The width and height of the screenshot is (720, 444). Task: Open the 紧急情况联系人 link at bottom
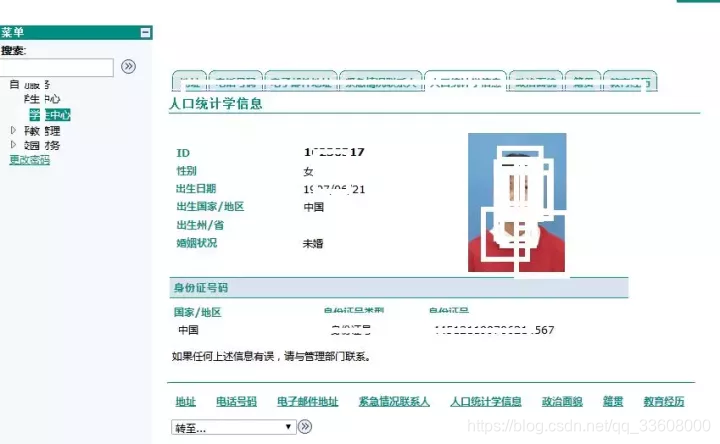point(394,402)
